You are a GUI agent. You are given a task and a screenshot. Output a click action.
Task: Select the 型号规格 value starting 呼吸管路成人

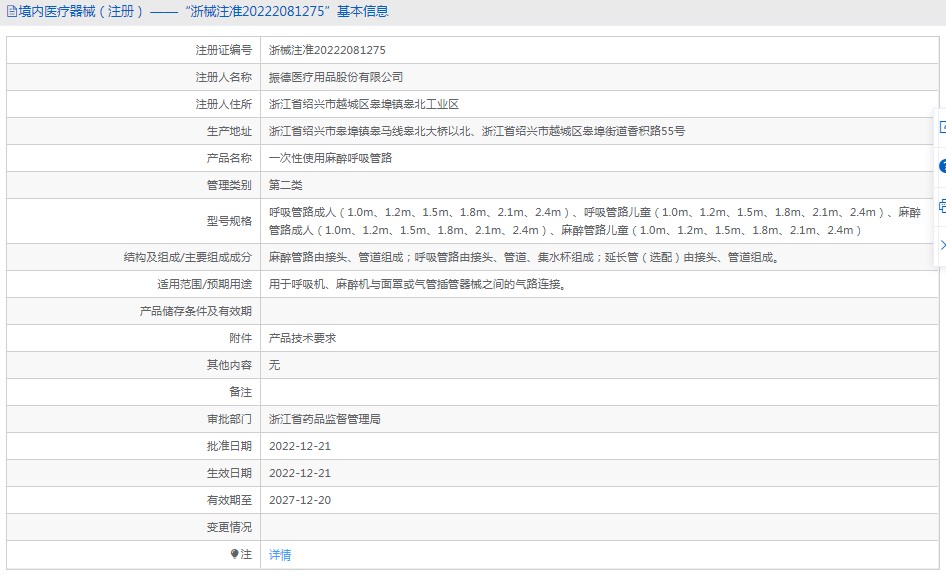(x=595, y=221)
